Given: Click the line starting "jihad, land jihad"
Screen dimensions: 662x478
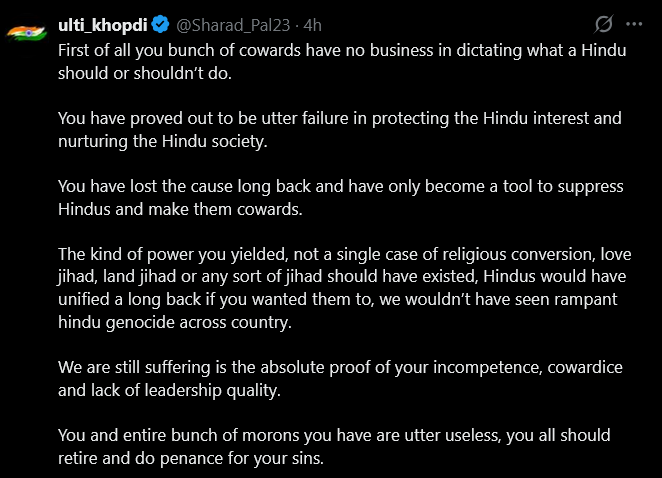Looking at the screenshot, I should (300, 276).
